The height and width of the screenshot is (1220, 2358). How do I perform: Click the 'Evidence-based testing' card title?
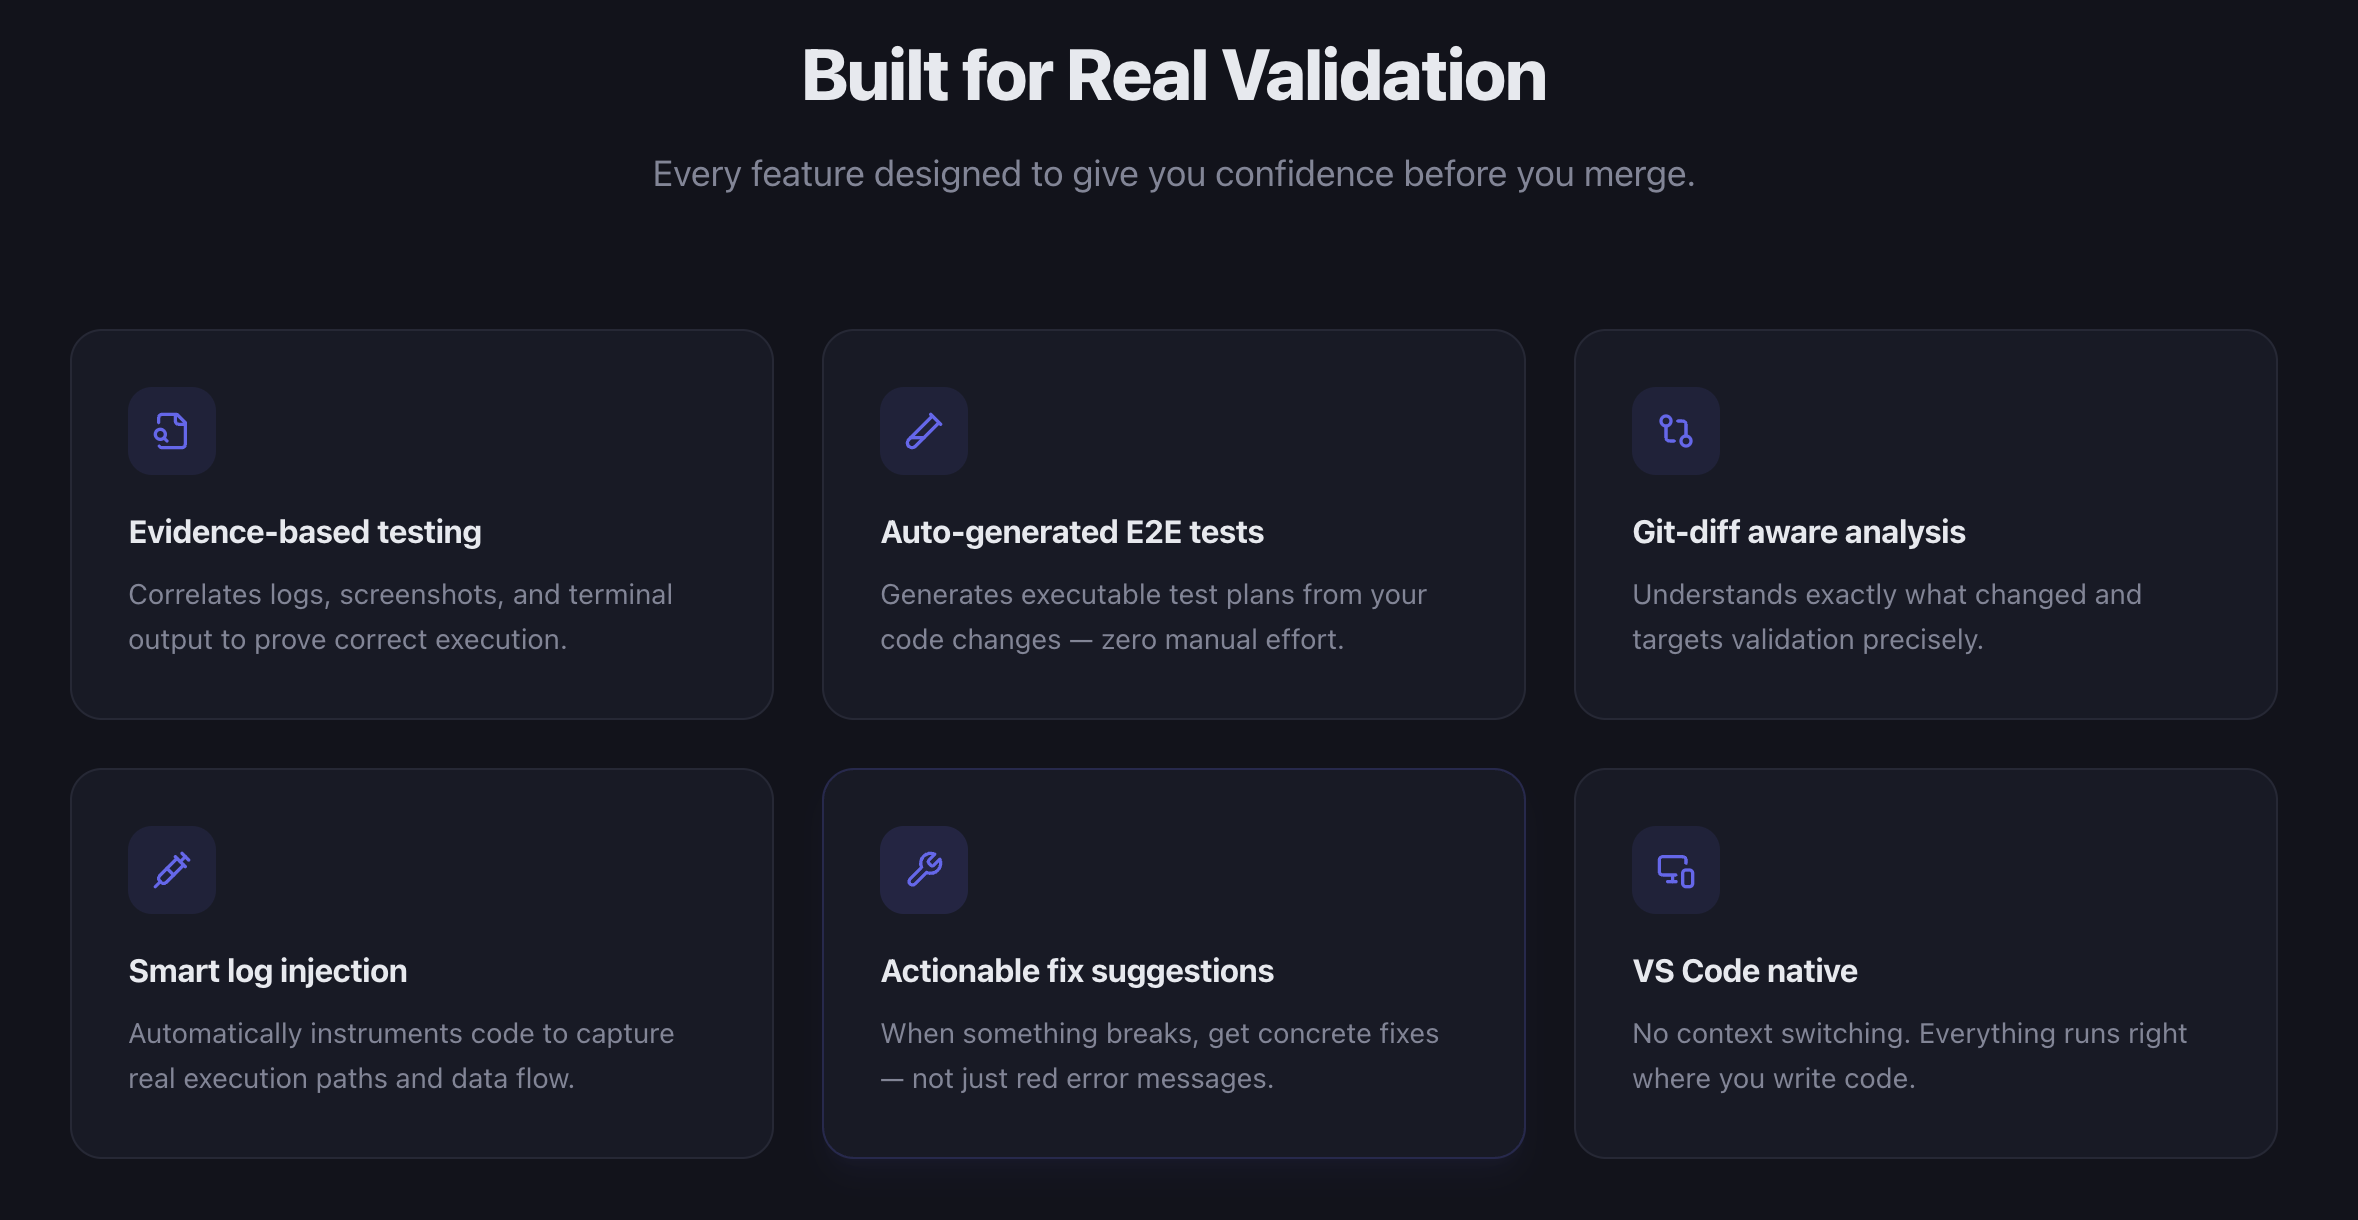pos(305,532)
